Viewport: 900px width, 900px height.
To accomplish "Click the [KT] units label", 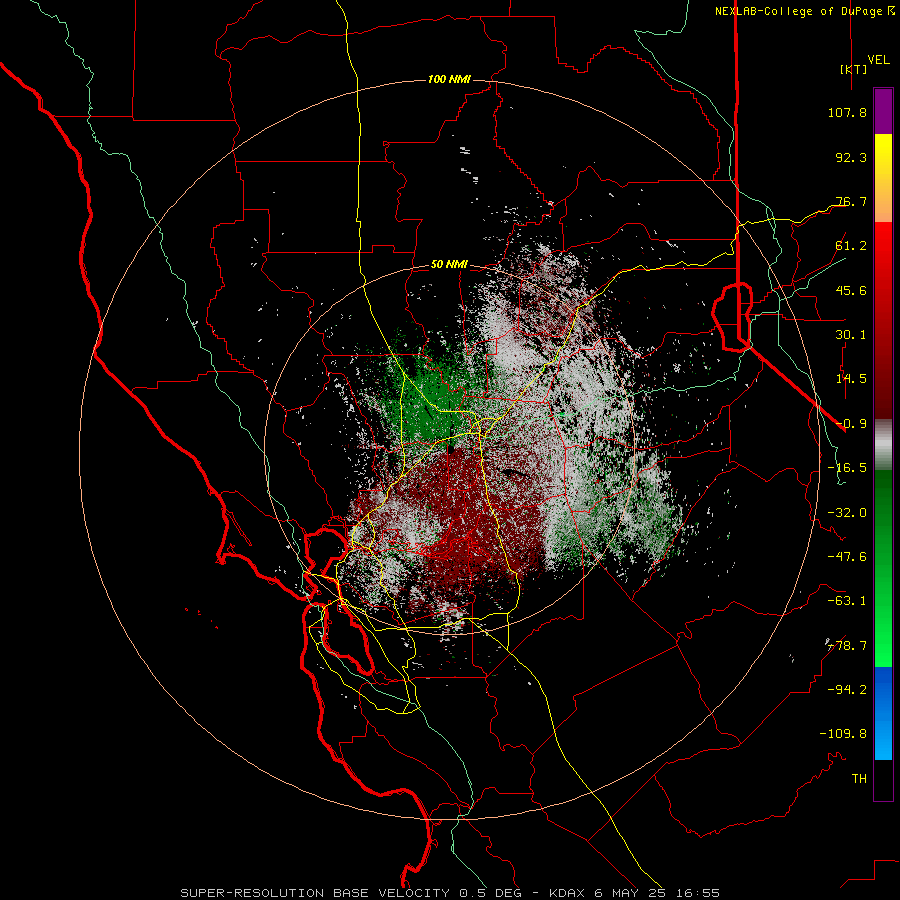I will coord(853,69).
